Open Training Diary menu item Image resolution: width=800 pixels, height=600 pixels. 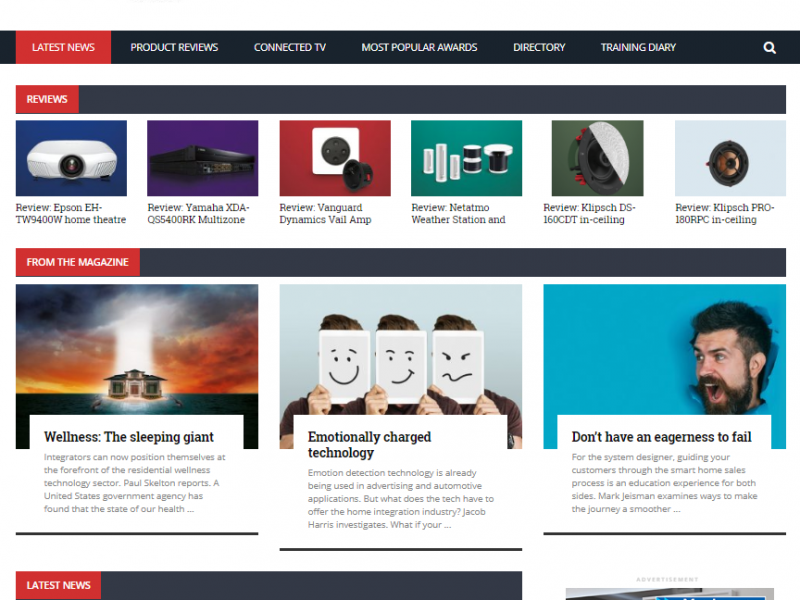pos(638,47)
